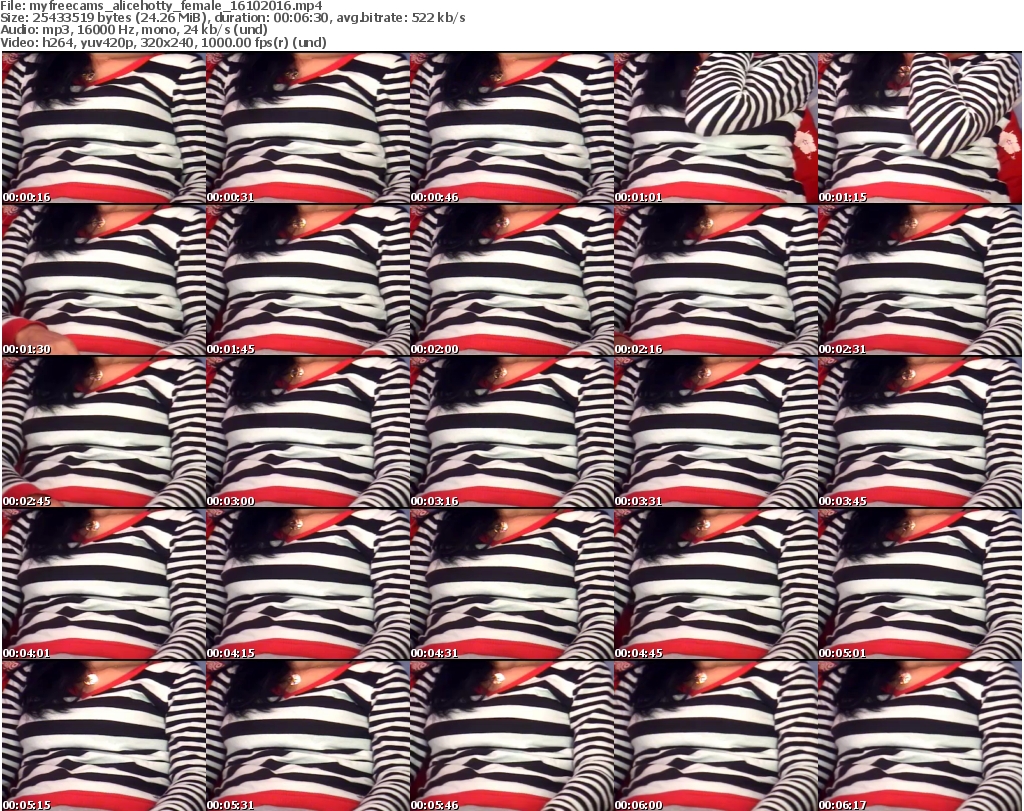Viewport: 1024px width, 811px height.
Task: Click the Video h264 info line
Action: point(163,42)
